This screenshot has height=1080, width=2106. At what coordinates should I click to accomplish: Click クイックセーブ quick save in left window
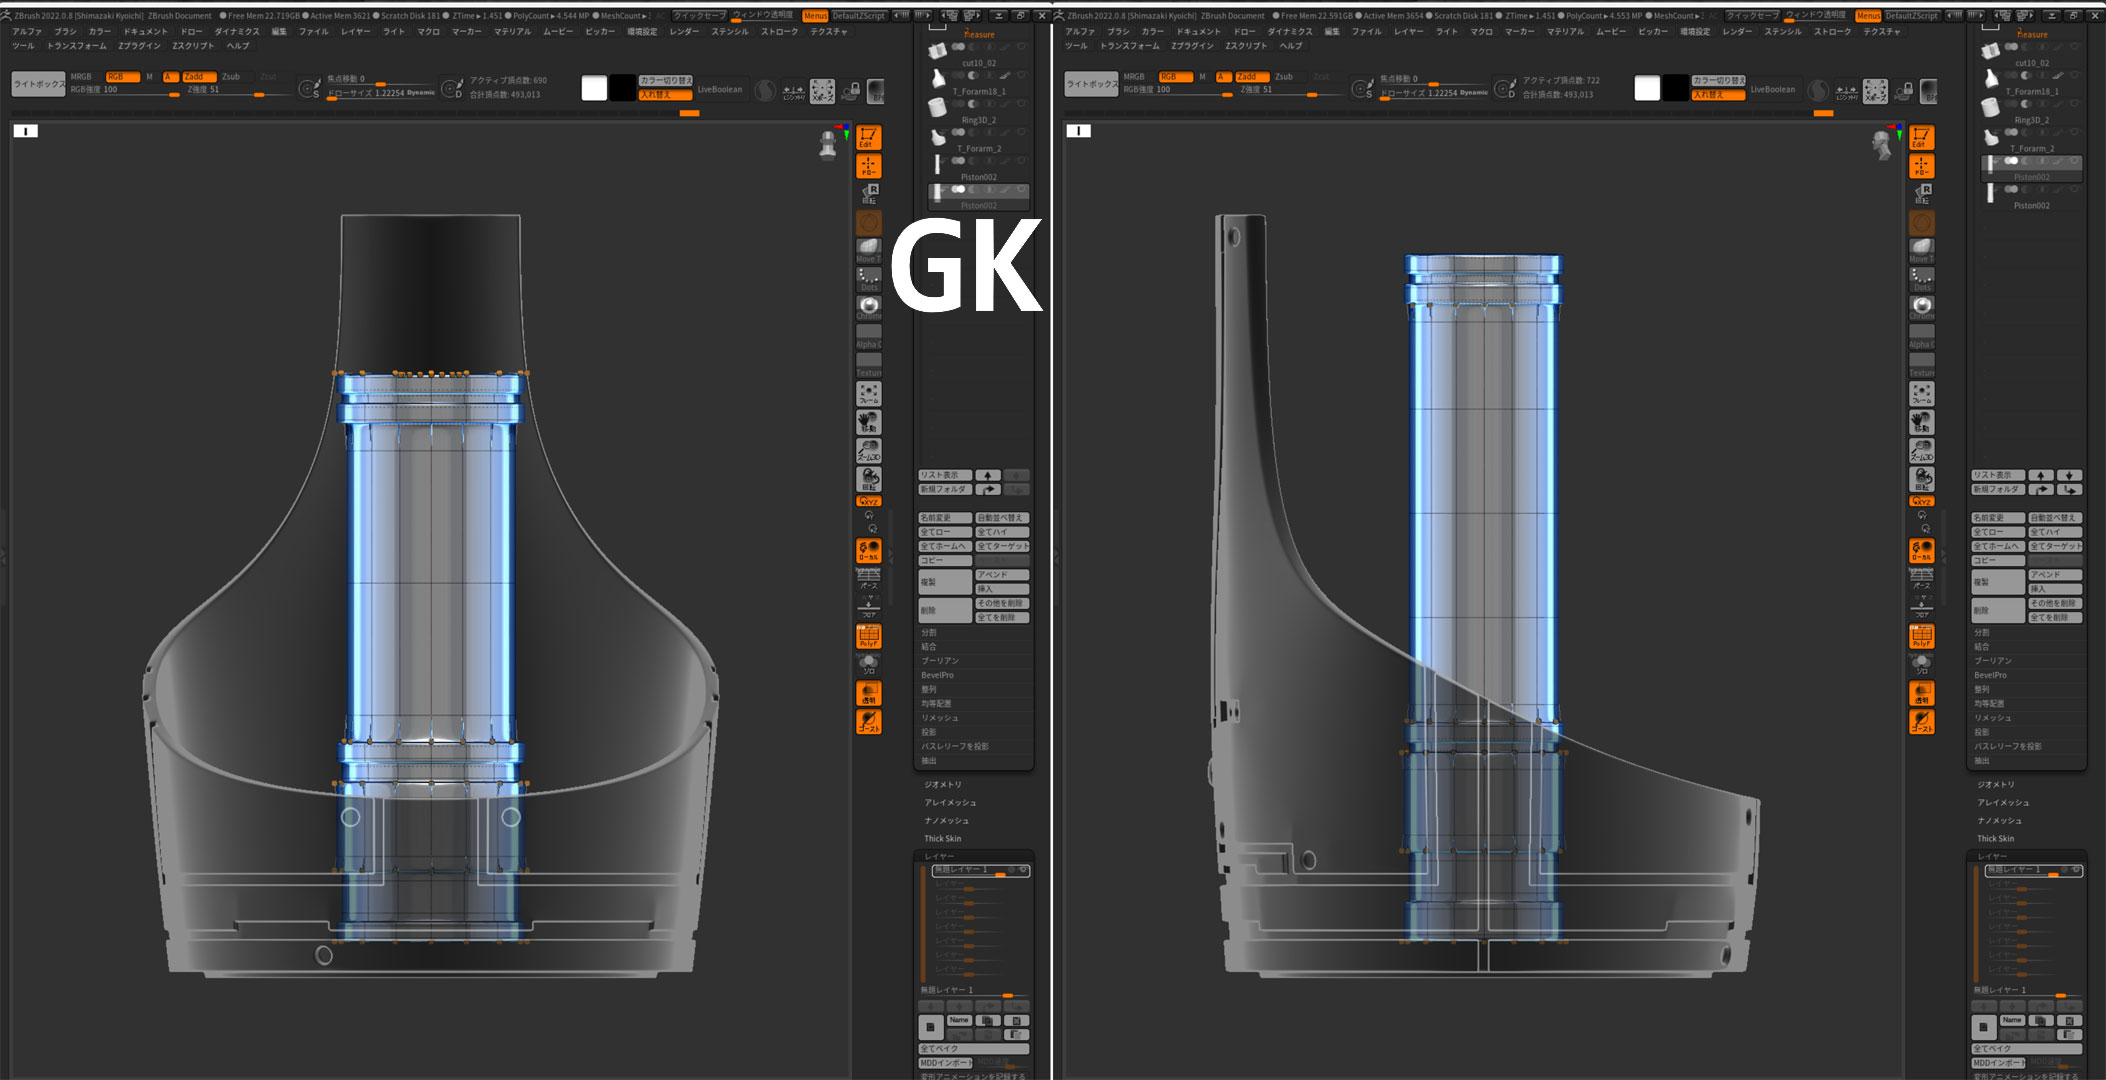coord(699,16)
